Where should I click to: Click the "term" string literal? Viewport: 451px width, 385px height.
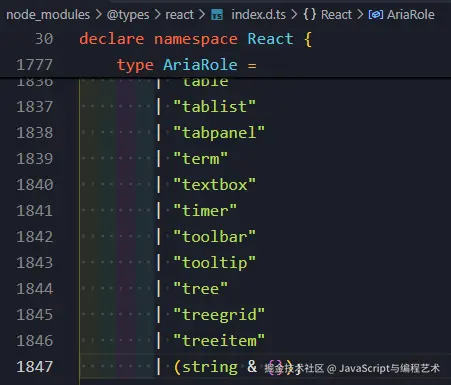(x=201, y=159)
